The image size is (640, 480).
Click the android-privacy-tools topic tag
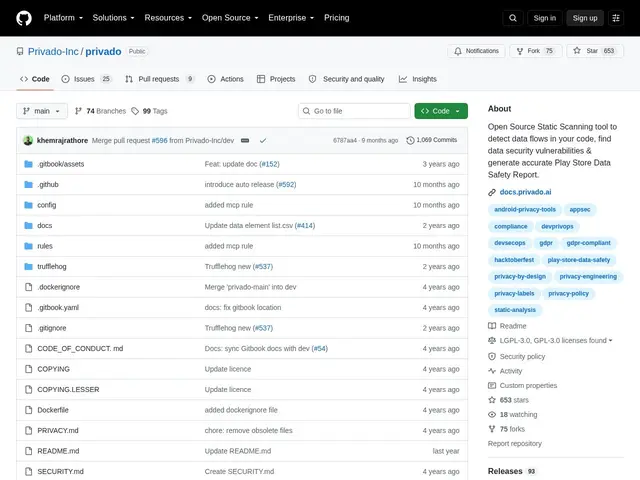(525, 209)
